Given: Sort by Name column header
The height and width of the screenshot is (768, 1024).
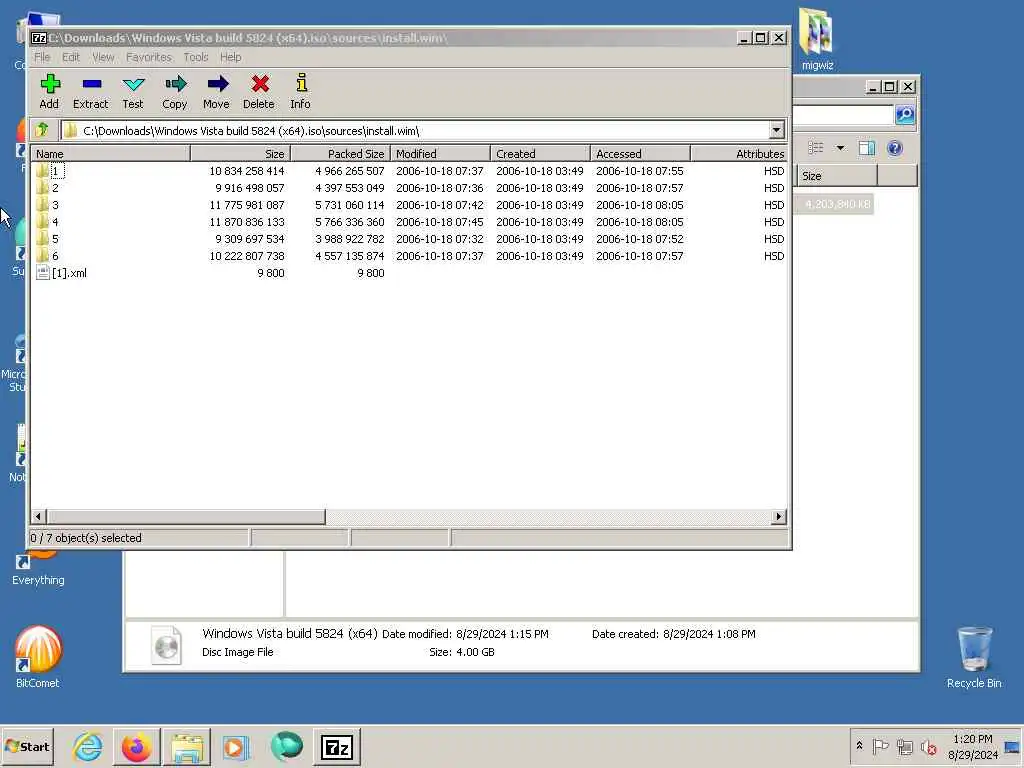Looking at the screenshot, I should [110, 153].
